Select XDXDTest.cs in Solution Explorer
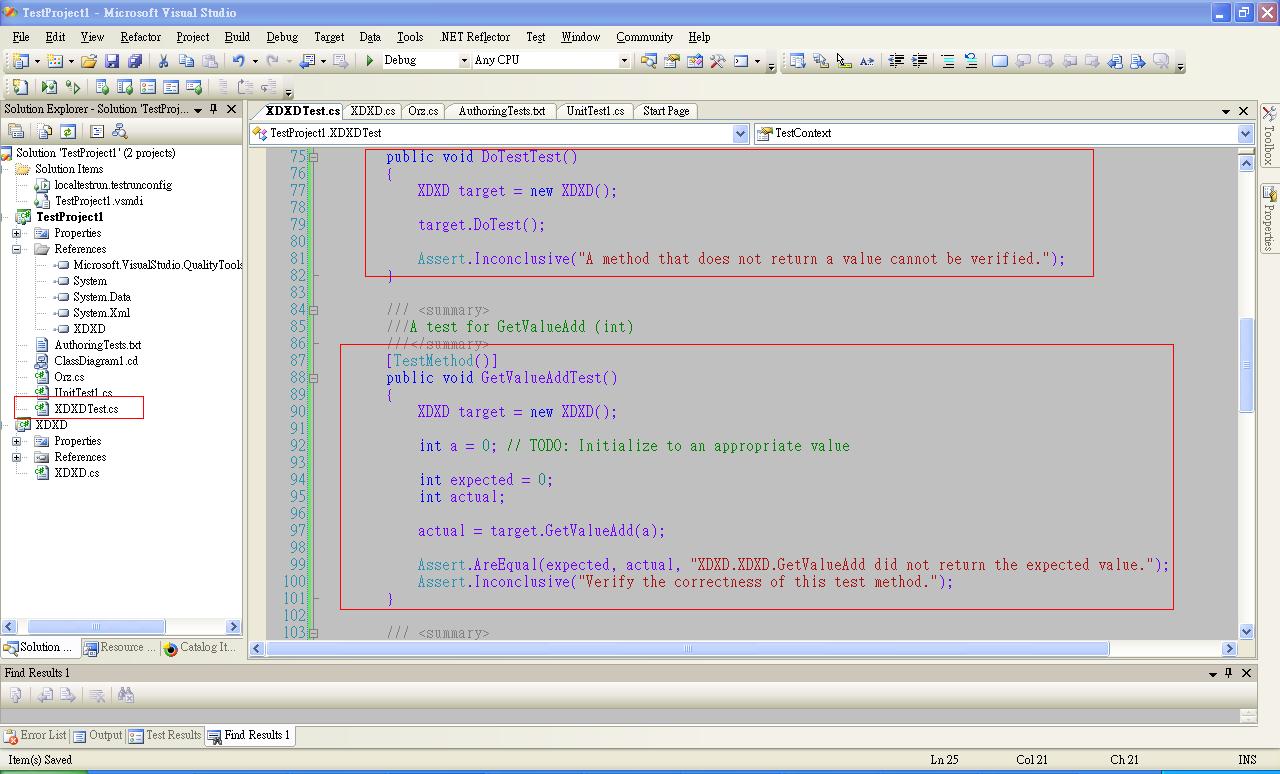 coord(86,409)
